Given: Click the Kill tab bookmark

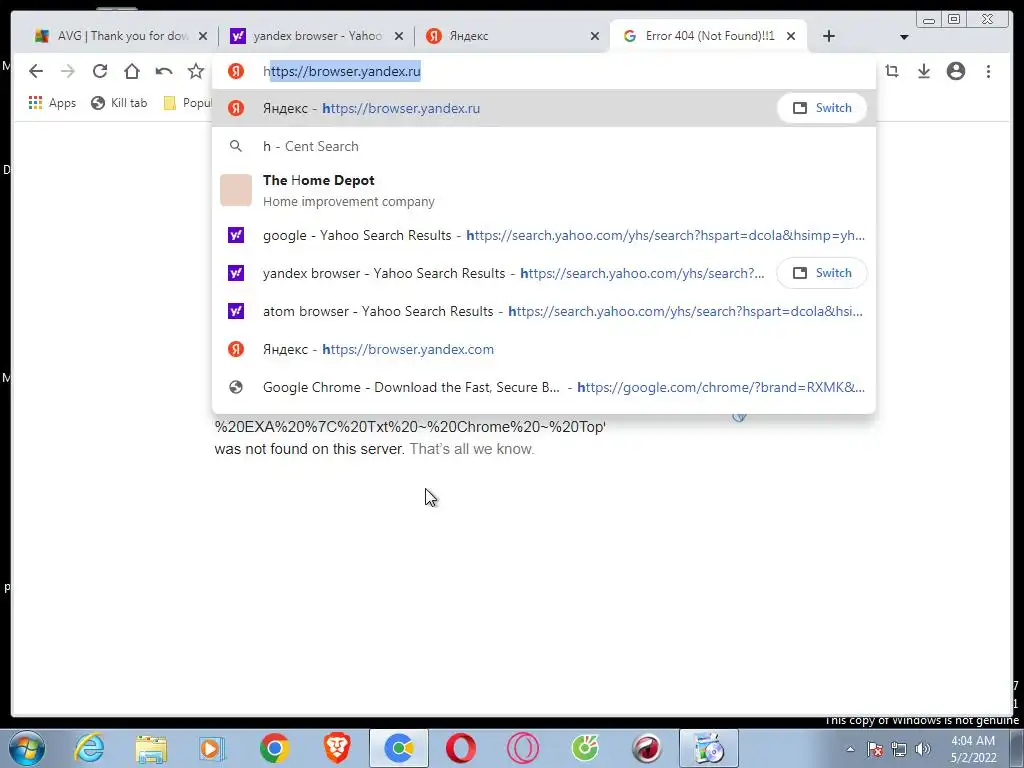Looking at the screenshot, I should point(119,103).
